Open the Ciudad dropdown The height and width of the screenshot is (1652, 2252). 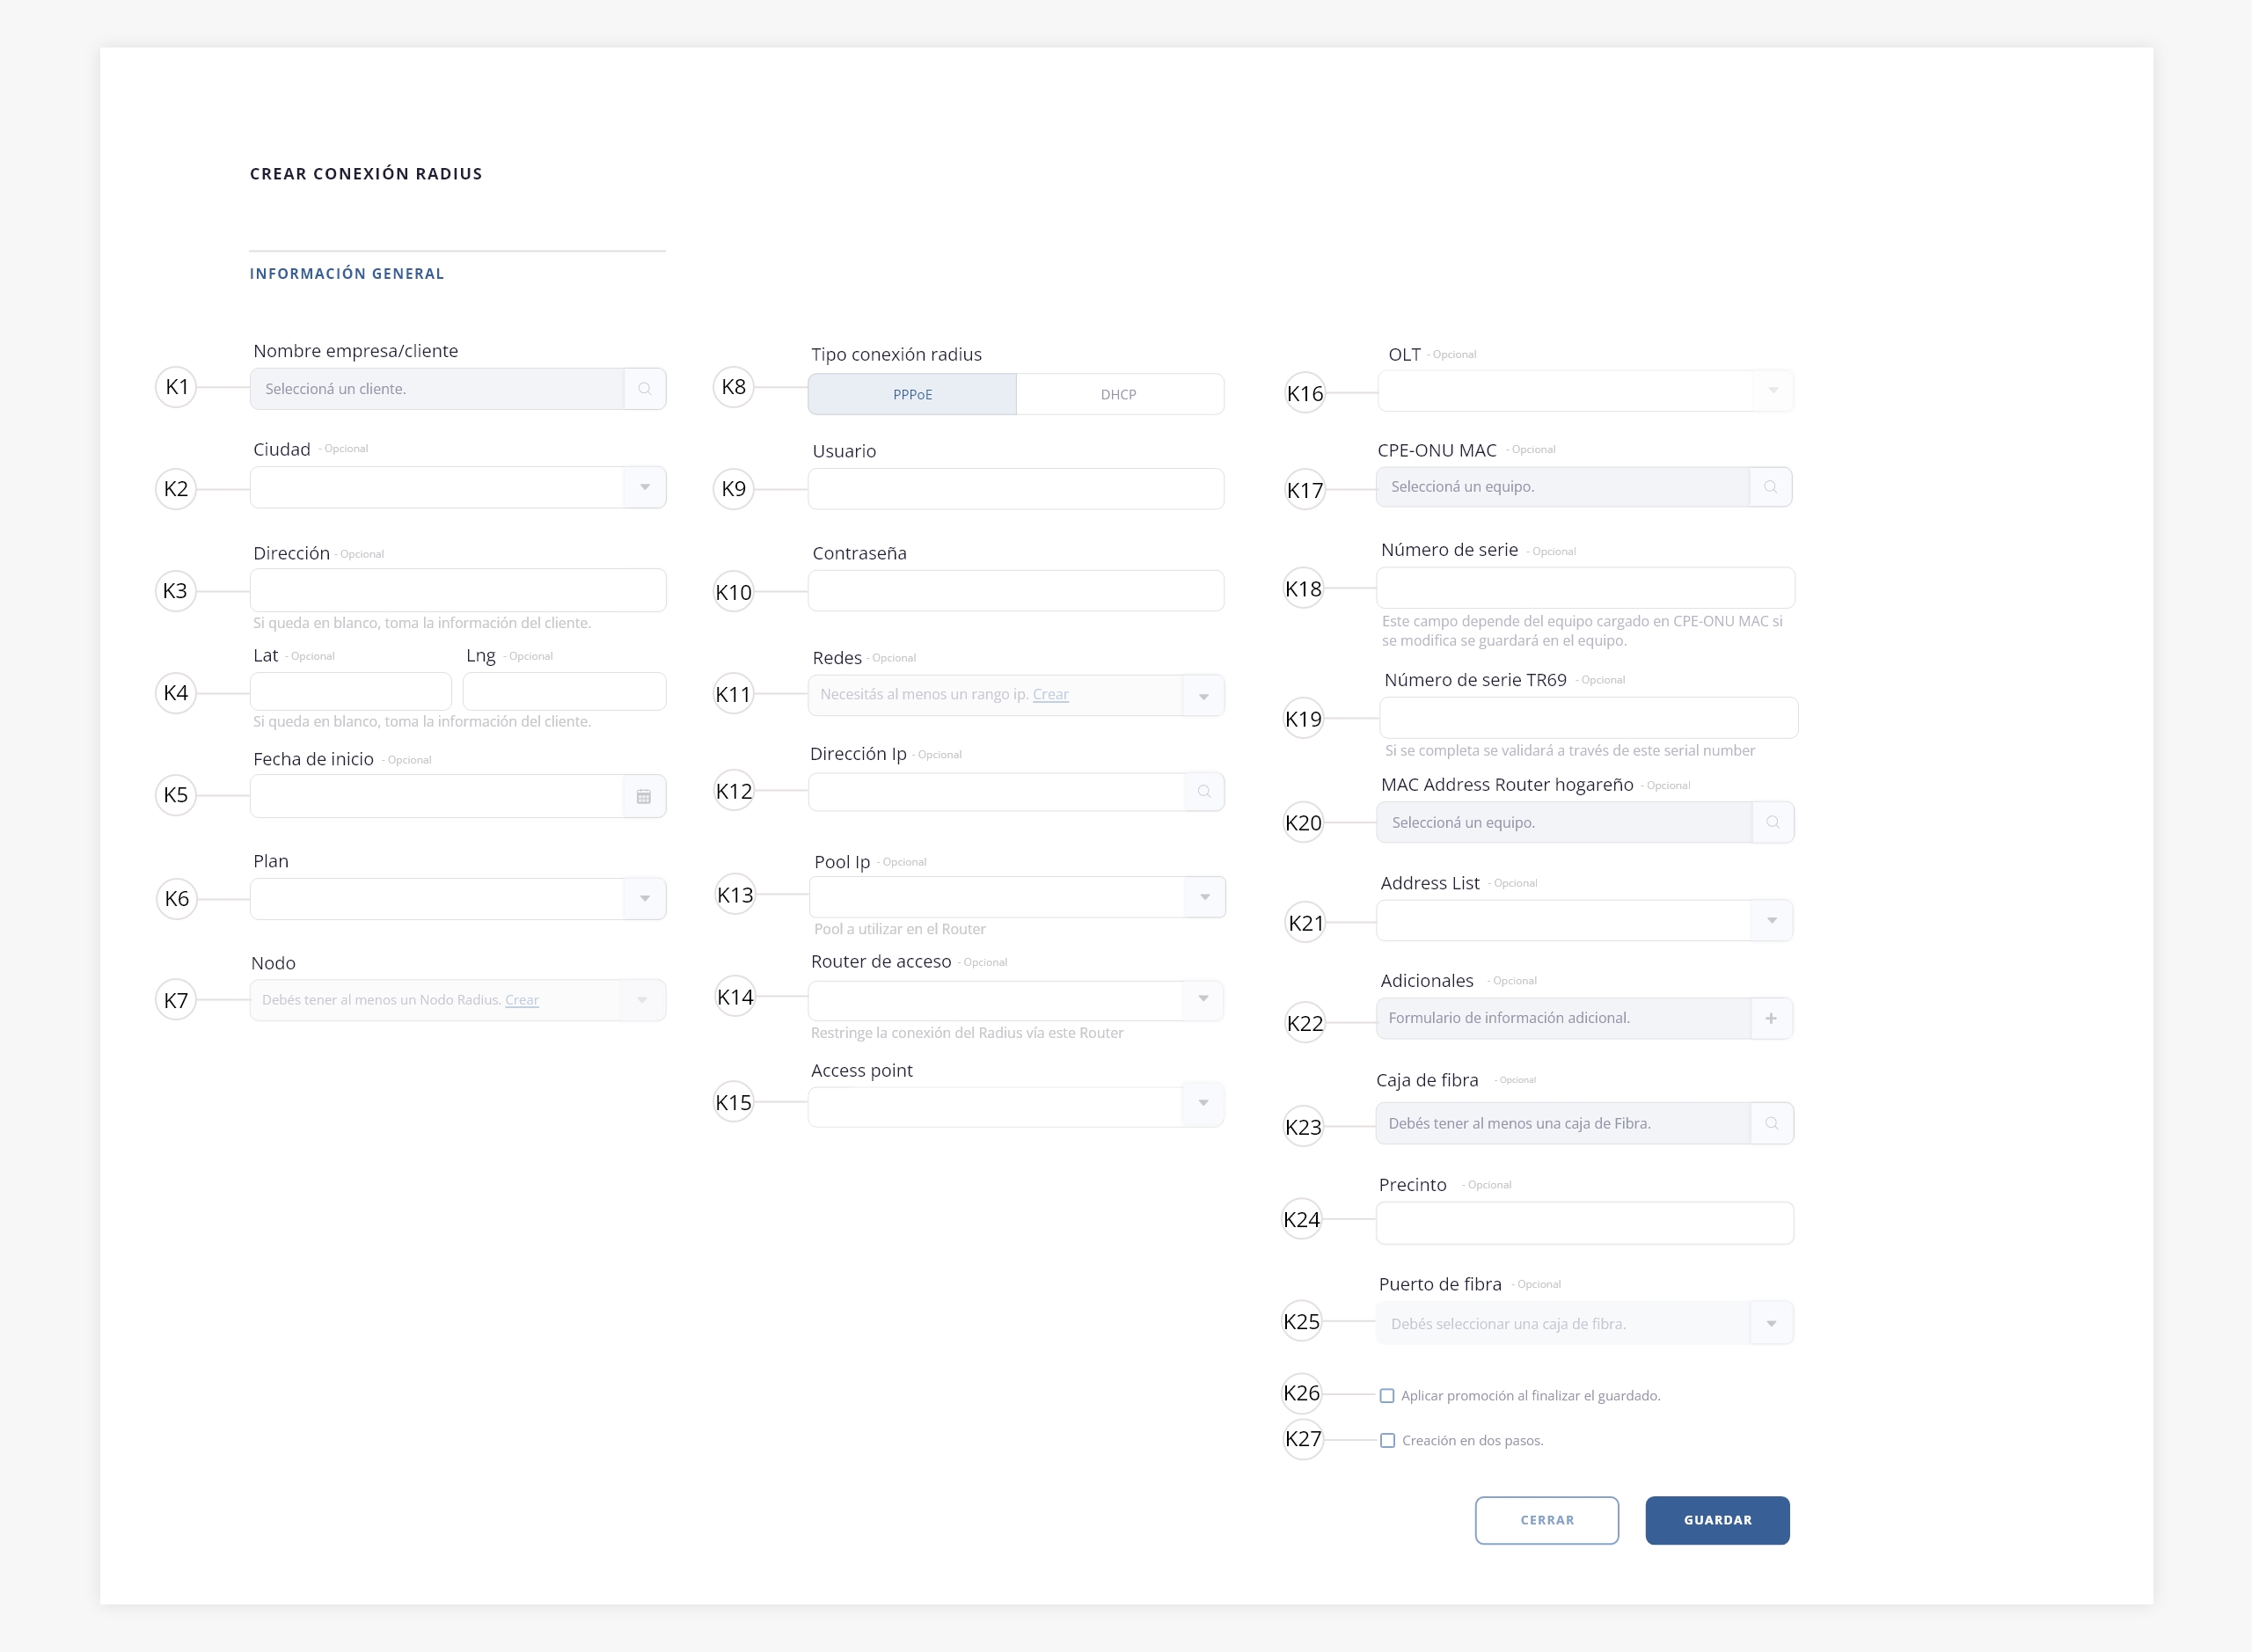click(645, 488)
